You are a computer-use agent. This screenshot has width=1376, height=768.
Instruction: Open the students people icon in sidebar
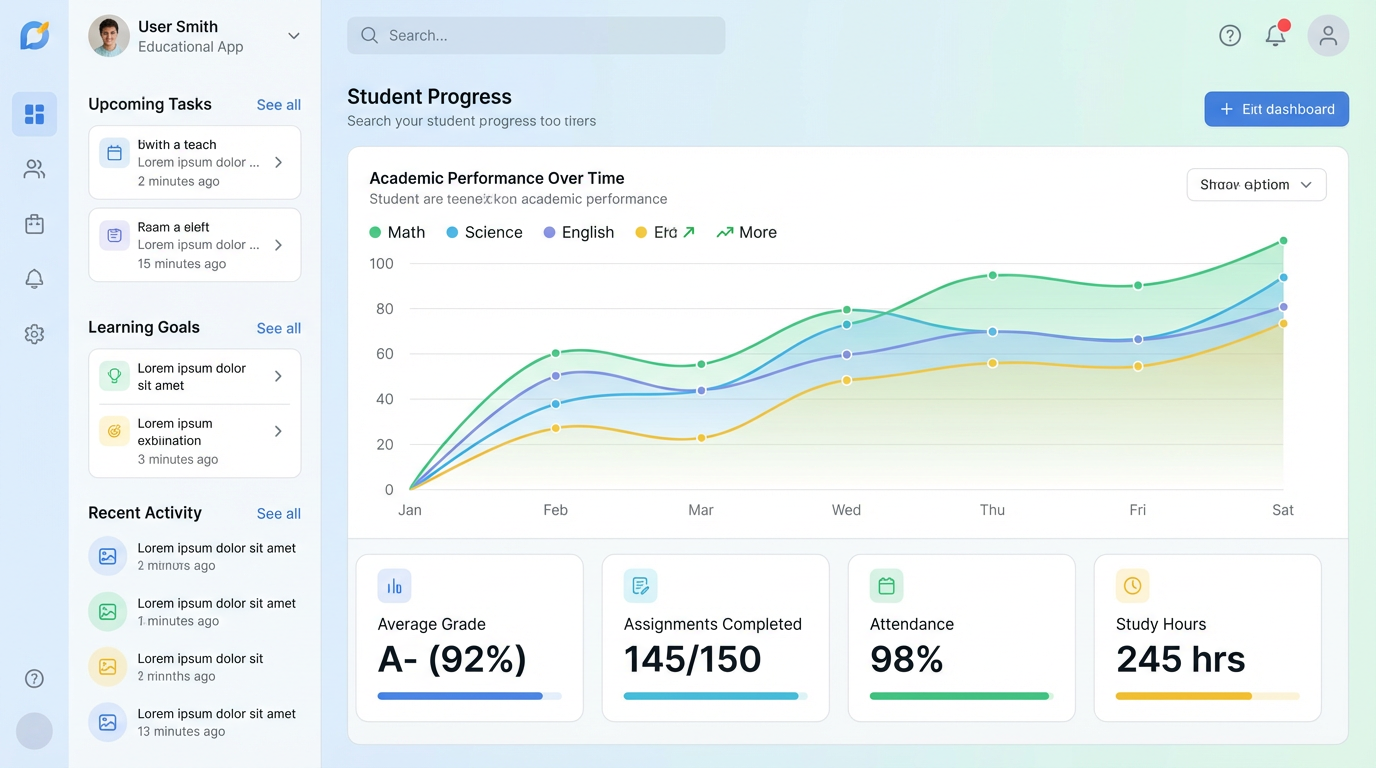click(34, 169)
